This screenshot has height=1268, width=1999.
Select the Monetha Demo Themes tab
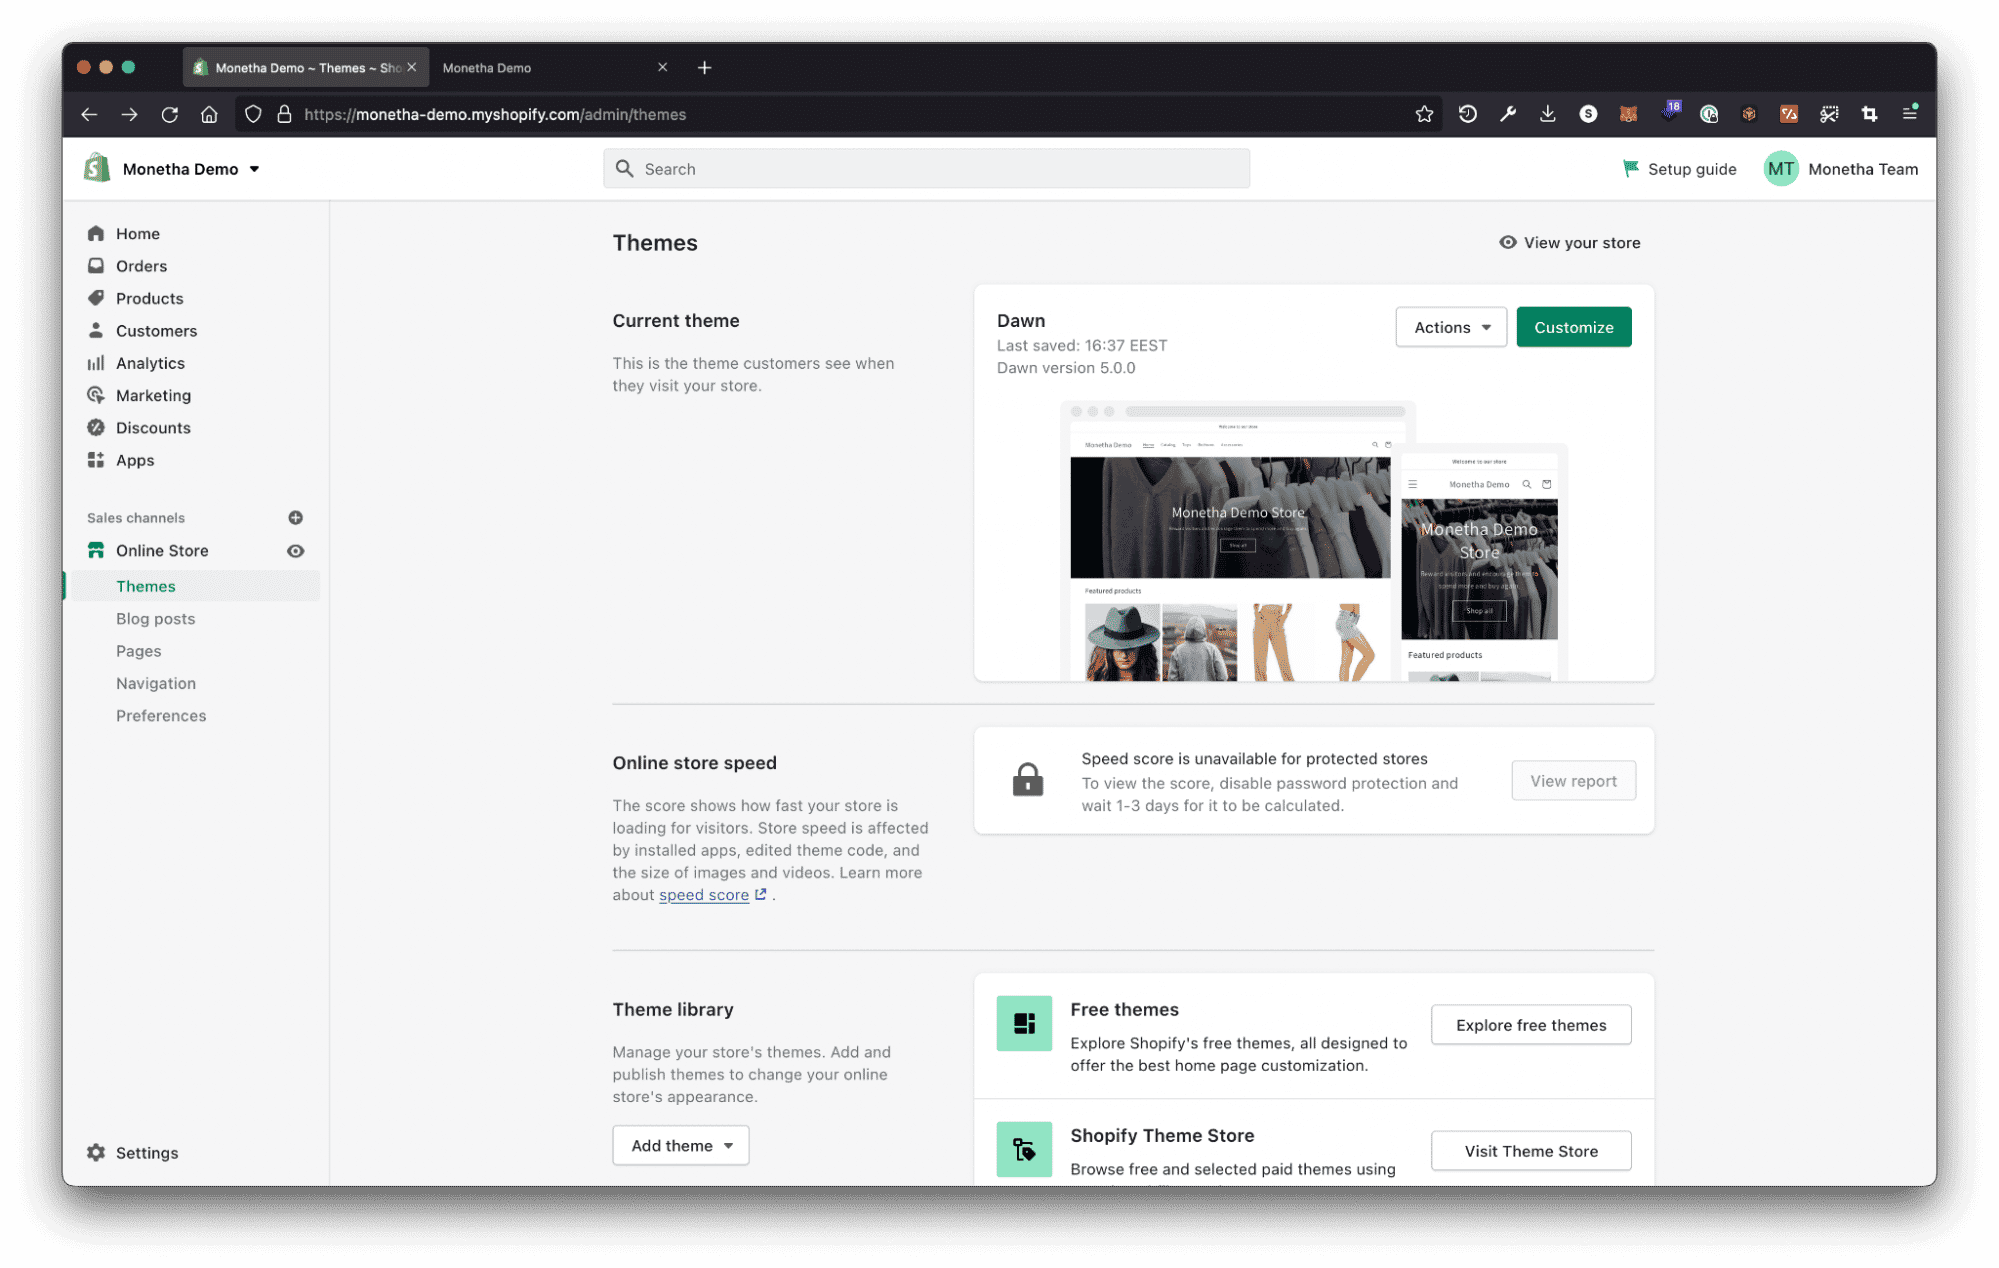click(x=306, y=67)
